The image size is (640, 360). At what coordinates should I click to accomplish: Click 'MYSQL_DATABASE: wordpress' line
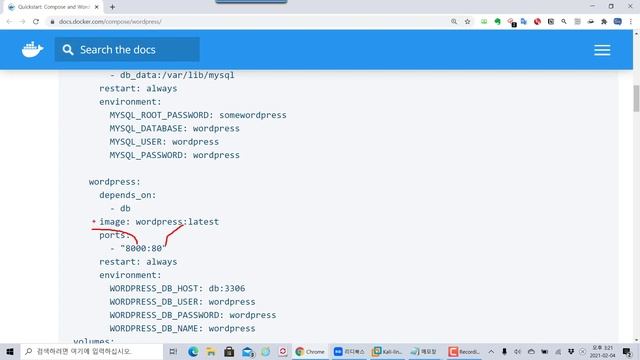175,128
